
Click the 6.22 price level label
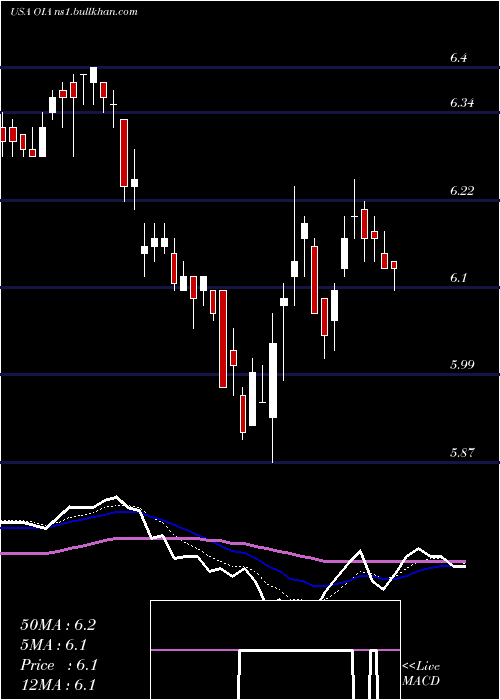(461, 191)
